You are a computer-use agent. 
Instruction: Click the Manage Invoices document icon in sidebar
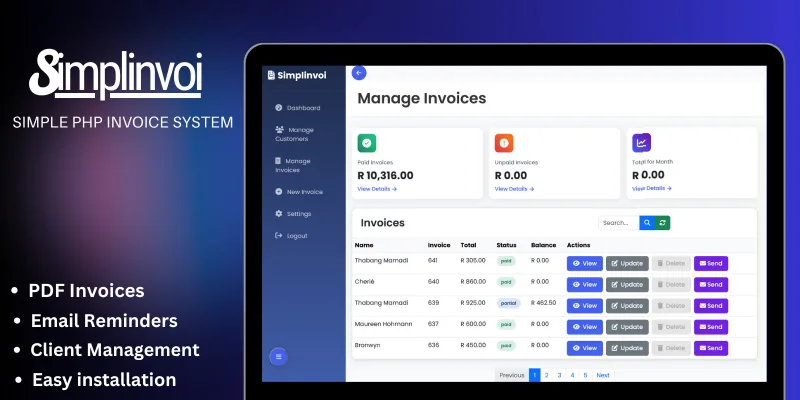click(x=278, y=161)
